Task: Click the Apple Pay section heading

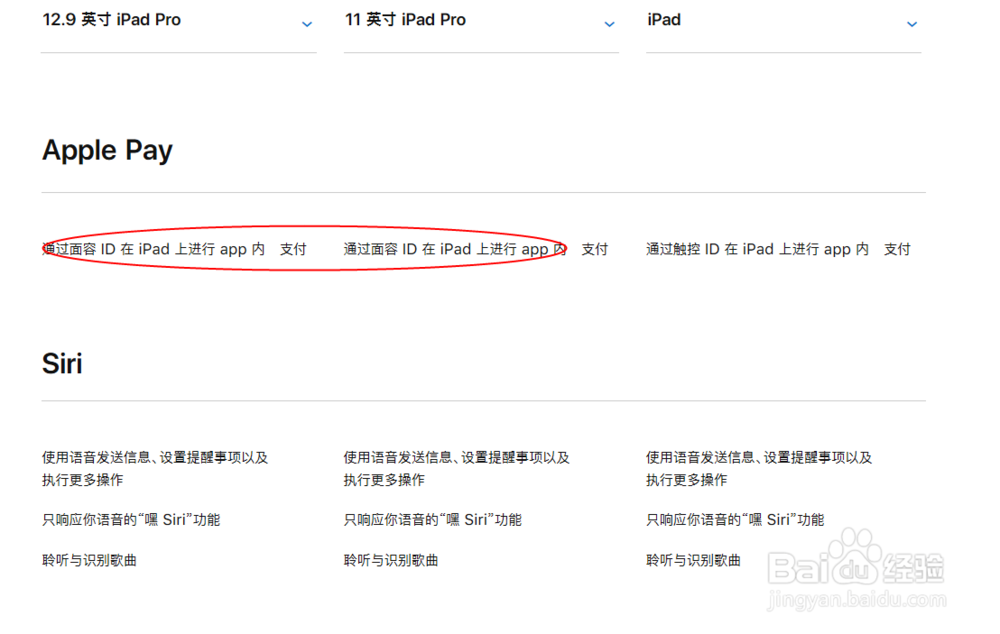Action: pos(107,150)
